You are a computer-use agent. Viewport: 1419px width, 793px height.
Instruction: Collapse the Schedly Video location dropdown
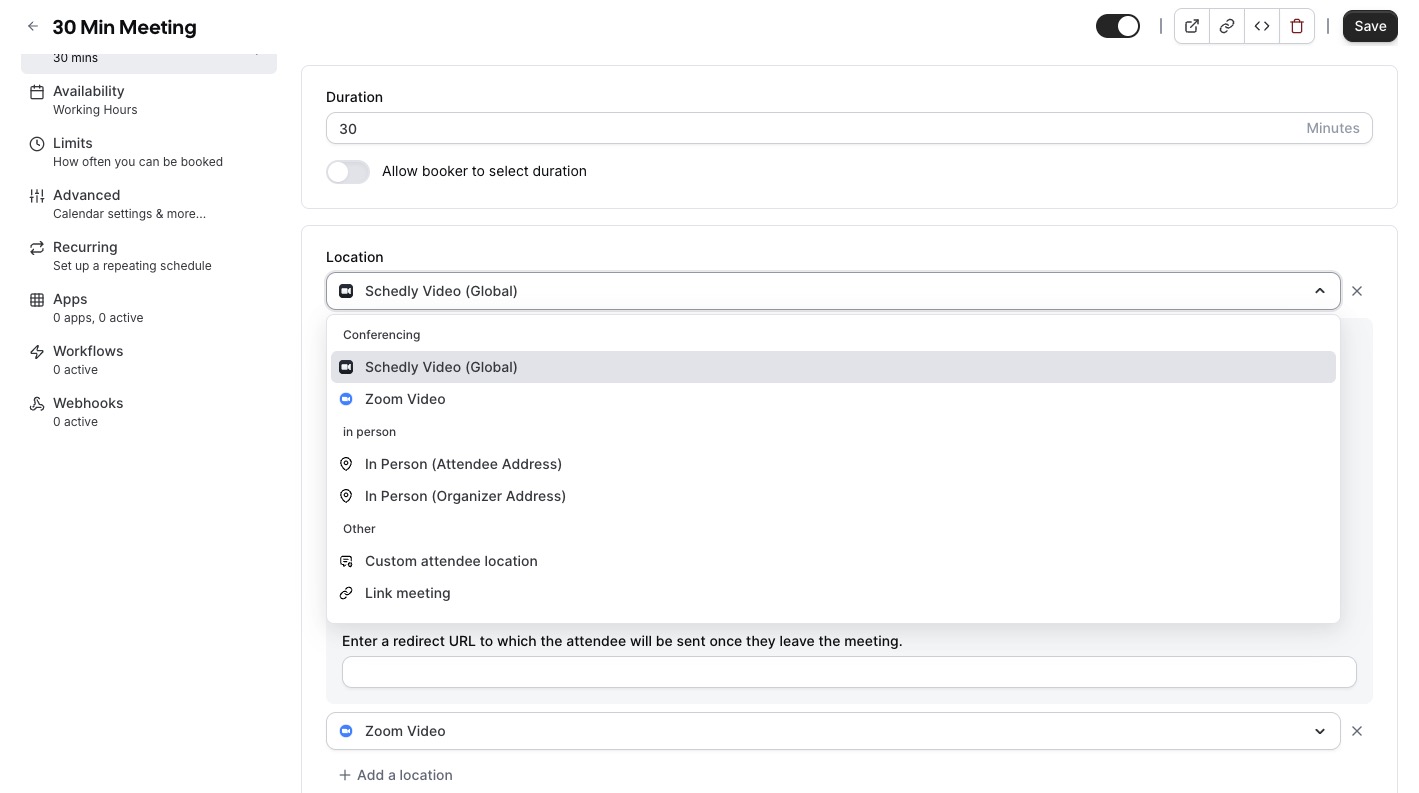tap(1320, 291)
